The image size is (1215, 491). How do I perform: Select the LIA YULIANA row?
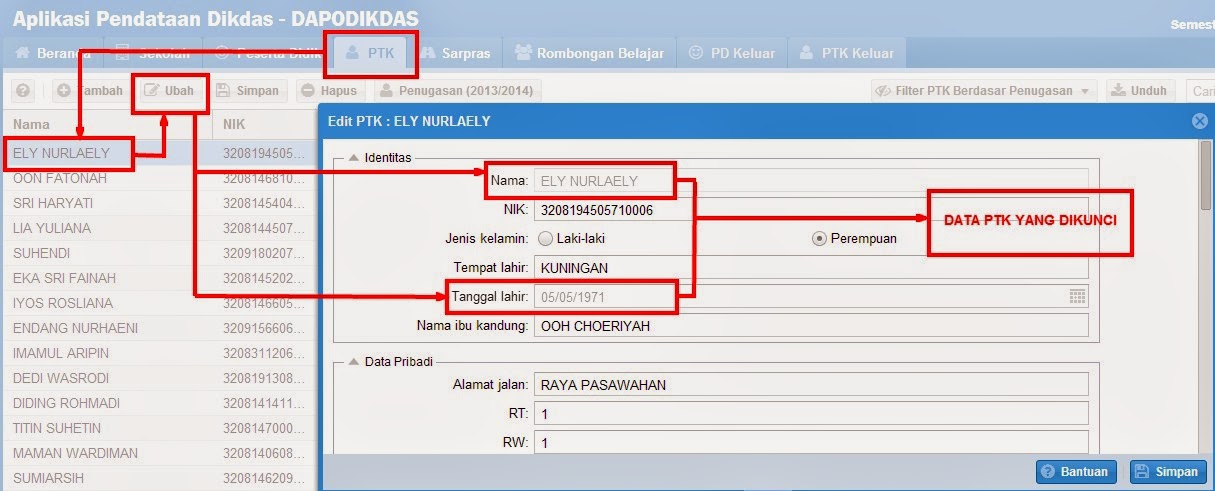pyautogui.click(x=159, y=228)
